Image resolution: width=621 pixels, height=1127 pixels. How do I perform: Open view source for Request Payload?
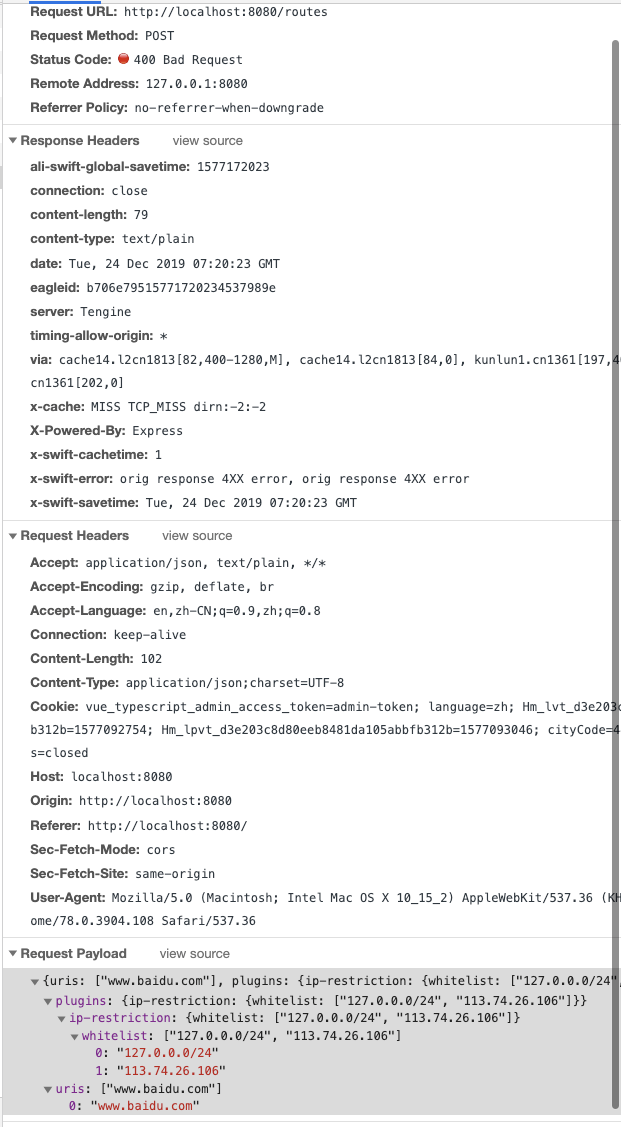194,953
